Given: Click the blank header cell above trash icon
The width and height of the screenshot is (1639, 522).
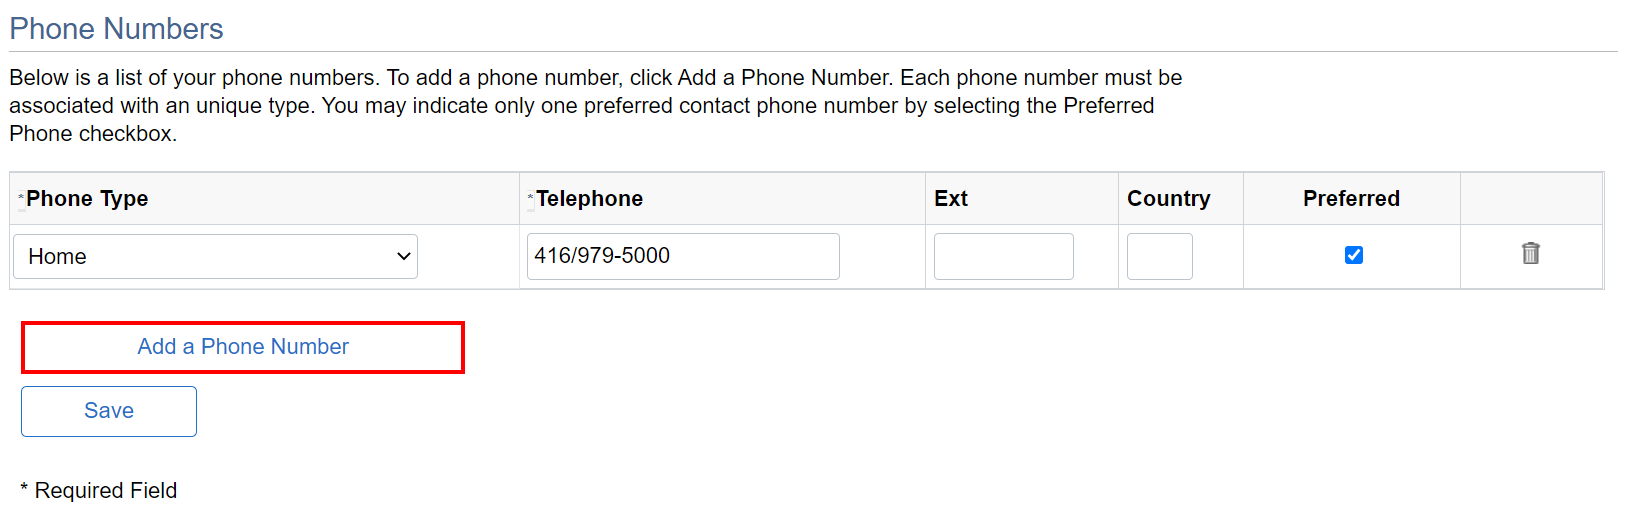Looking at the screenshot, I should tap(1530, 199).
